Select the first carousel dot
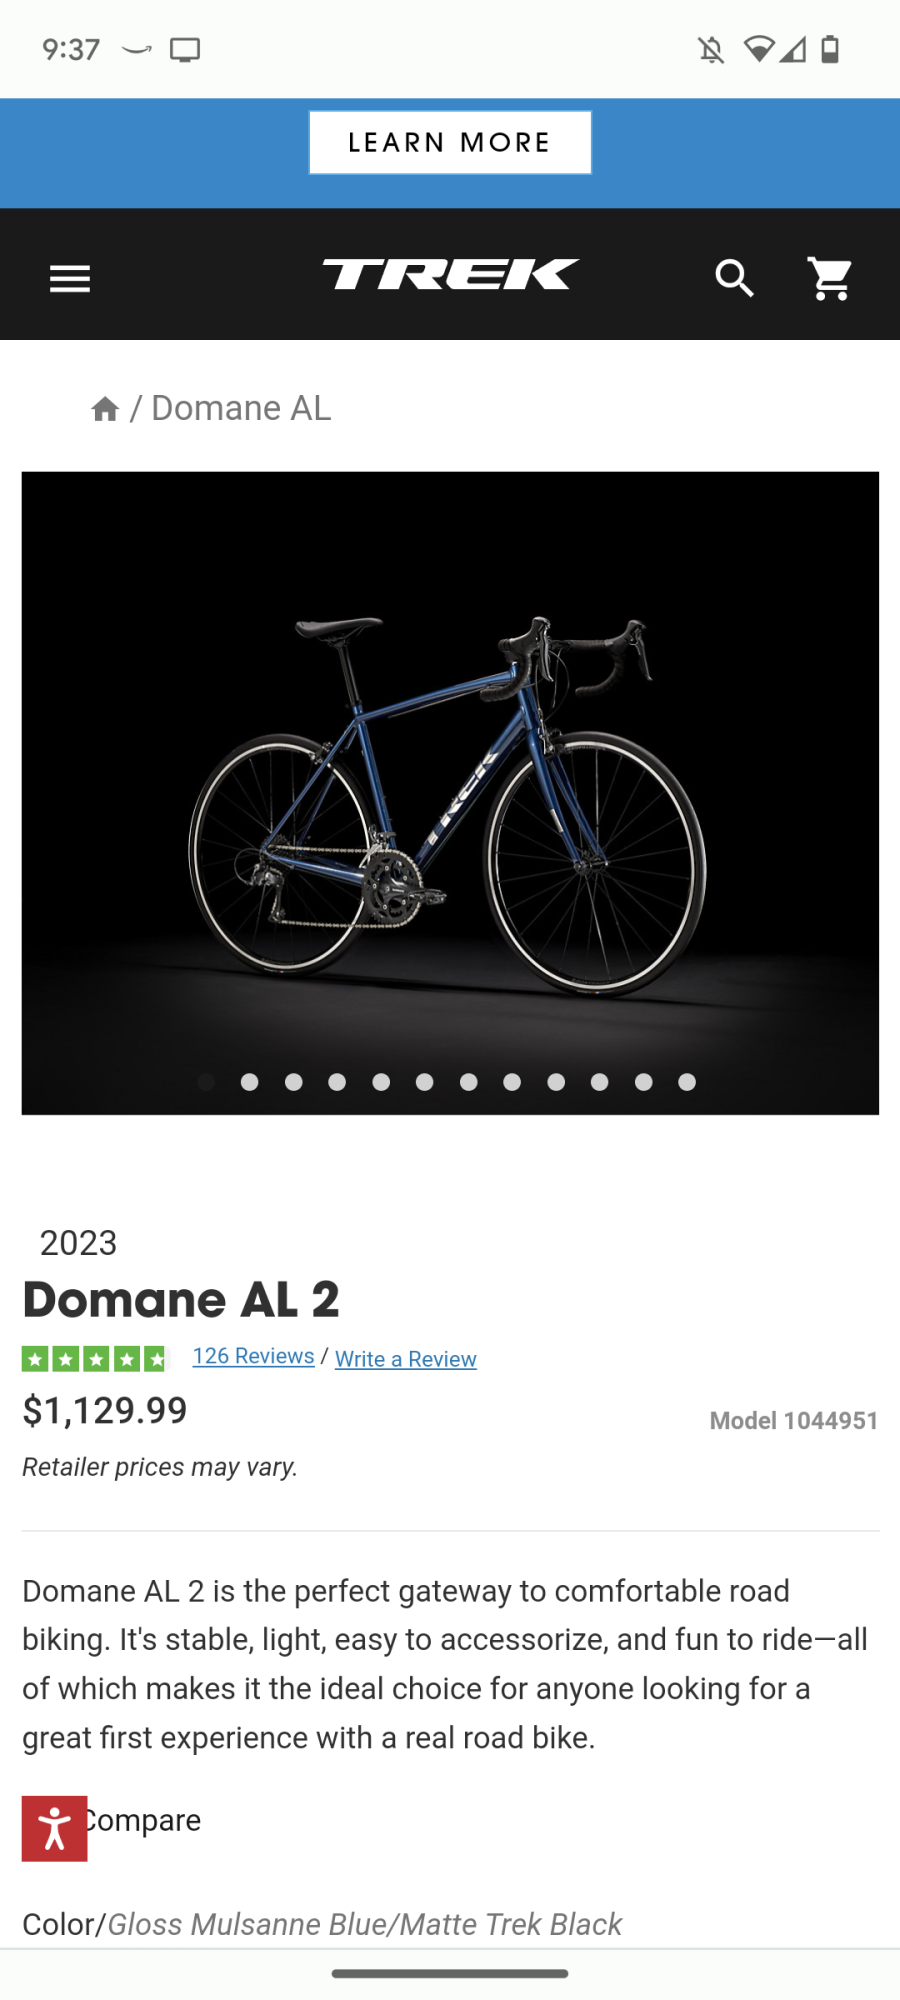Image resolution: width=900 pixels, height=2000 pixels. coord(206,1082)
